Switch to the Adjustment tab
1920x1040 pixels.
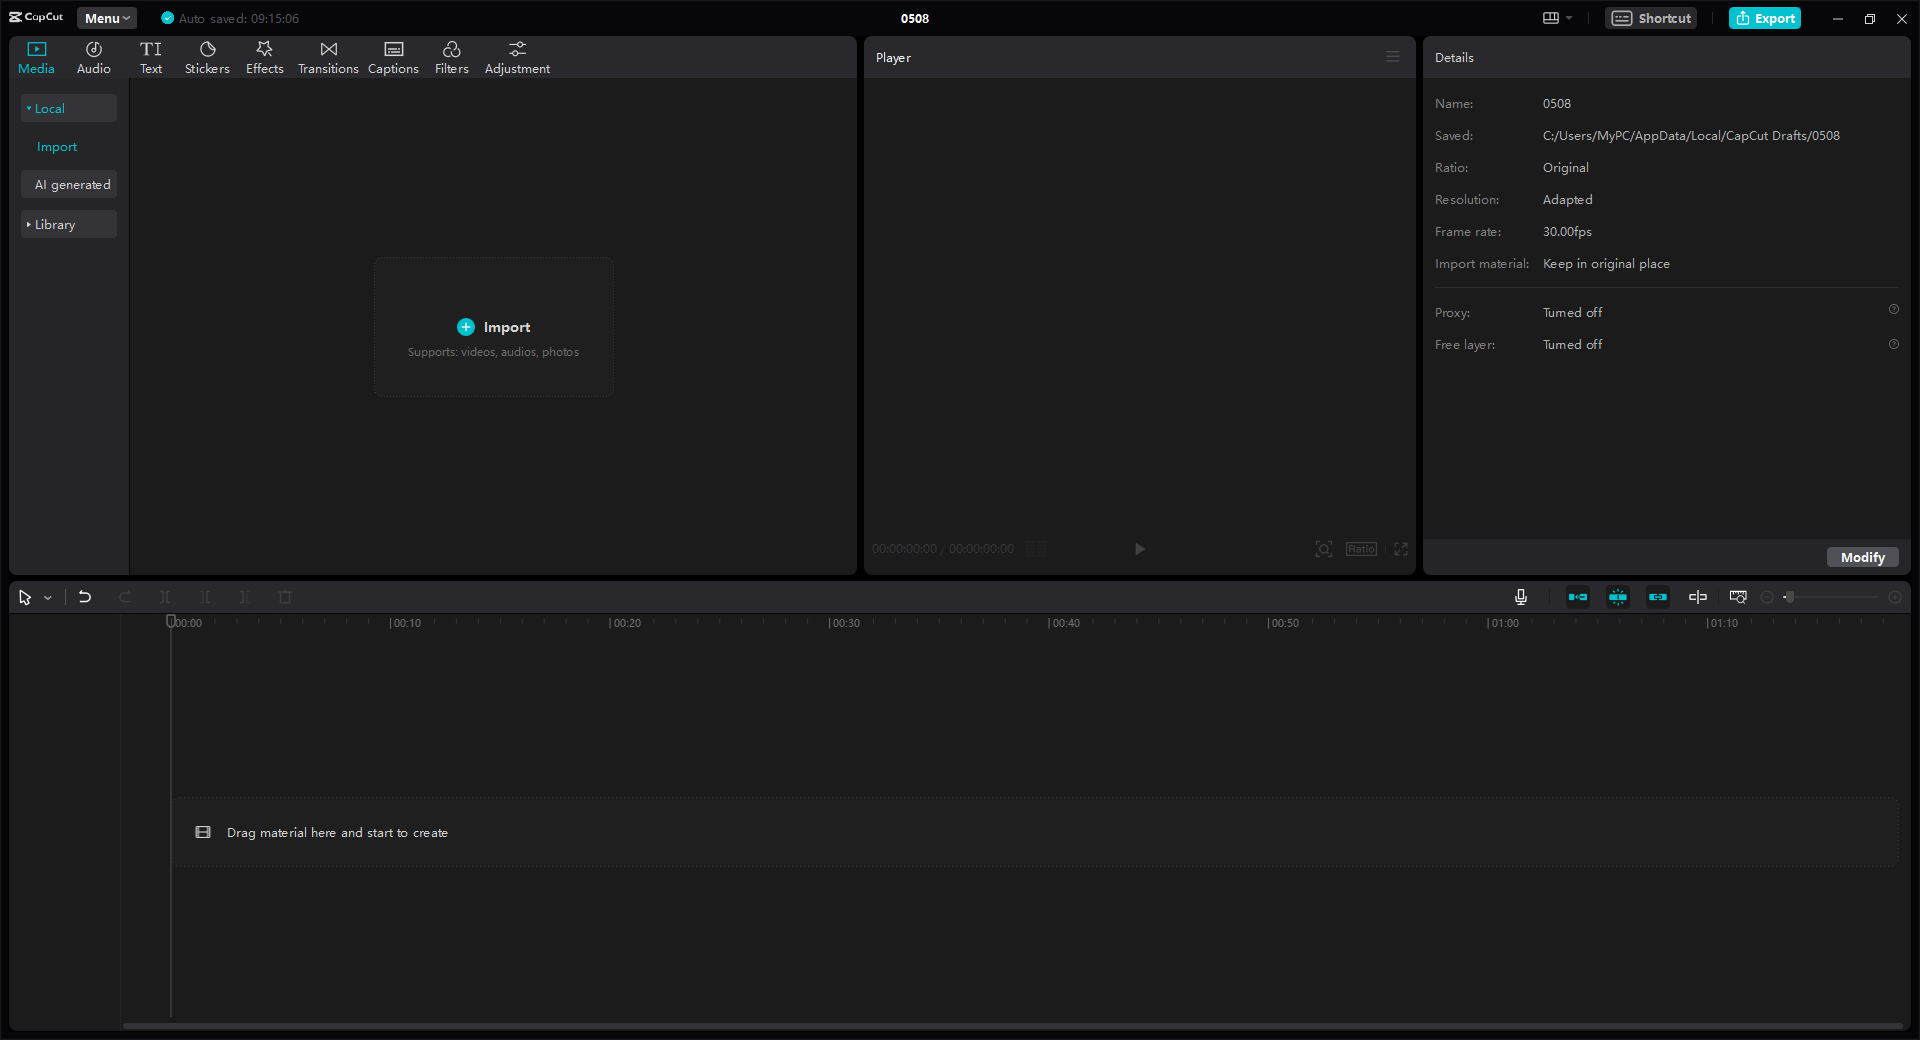point(517,56)
